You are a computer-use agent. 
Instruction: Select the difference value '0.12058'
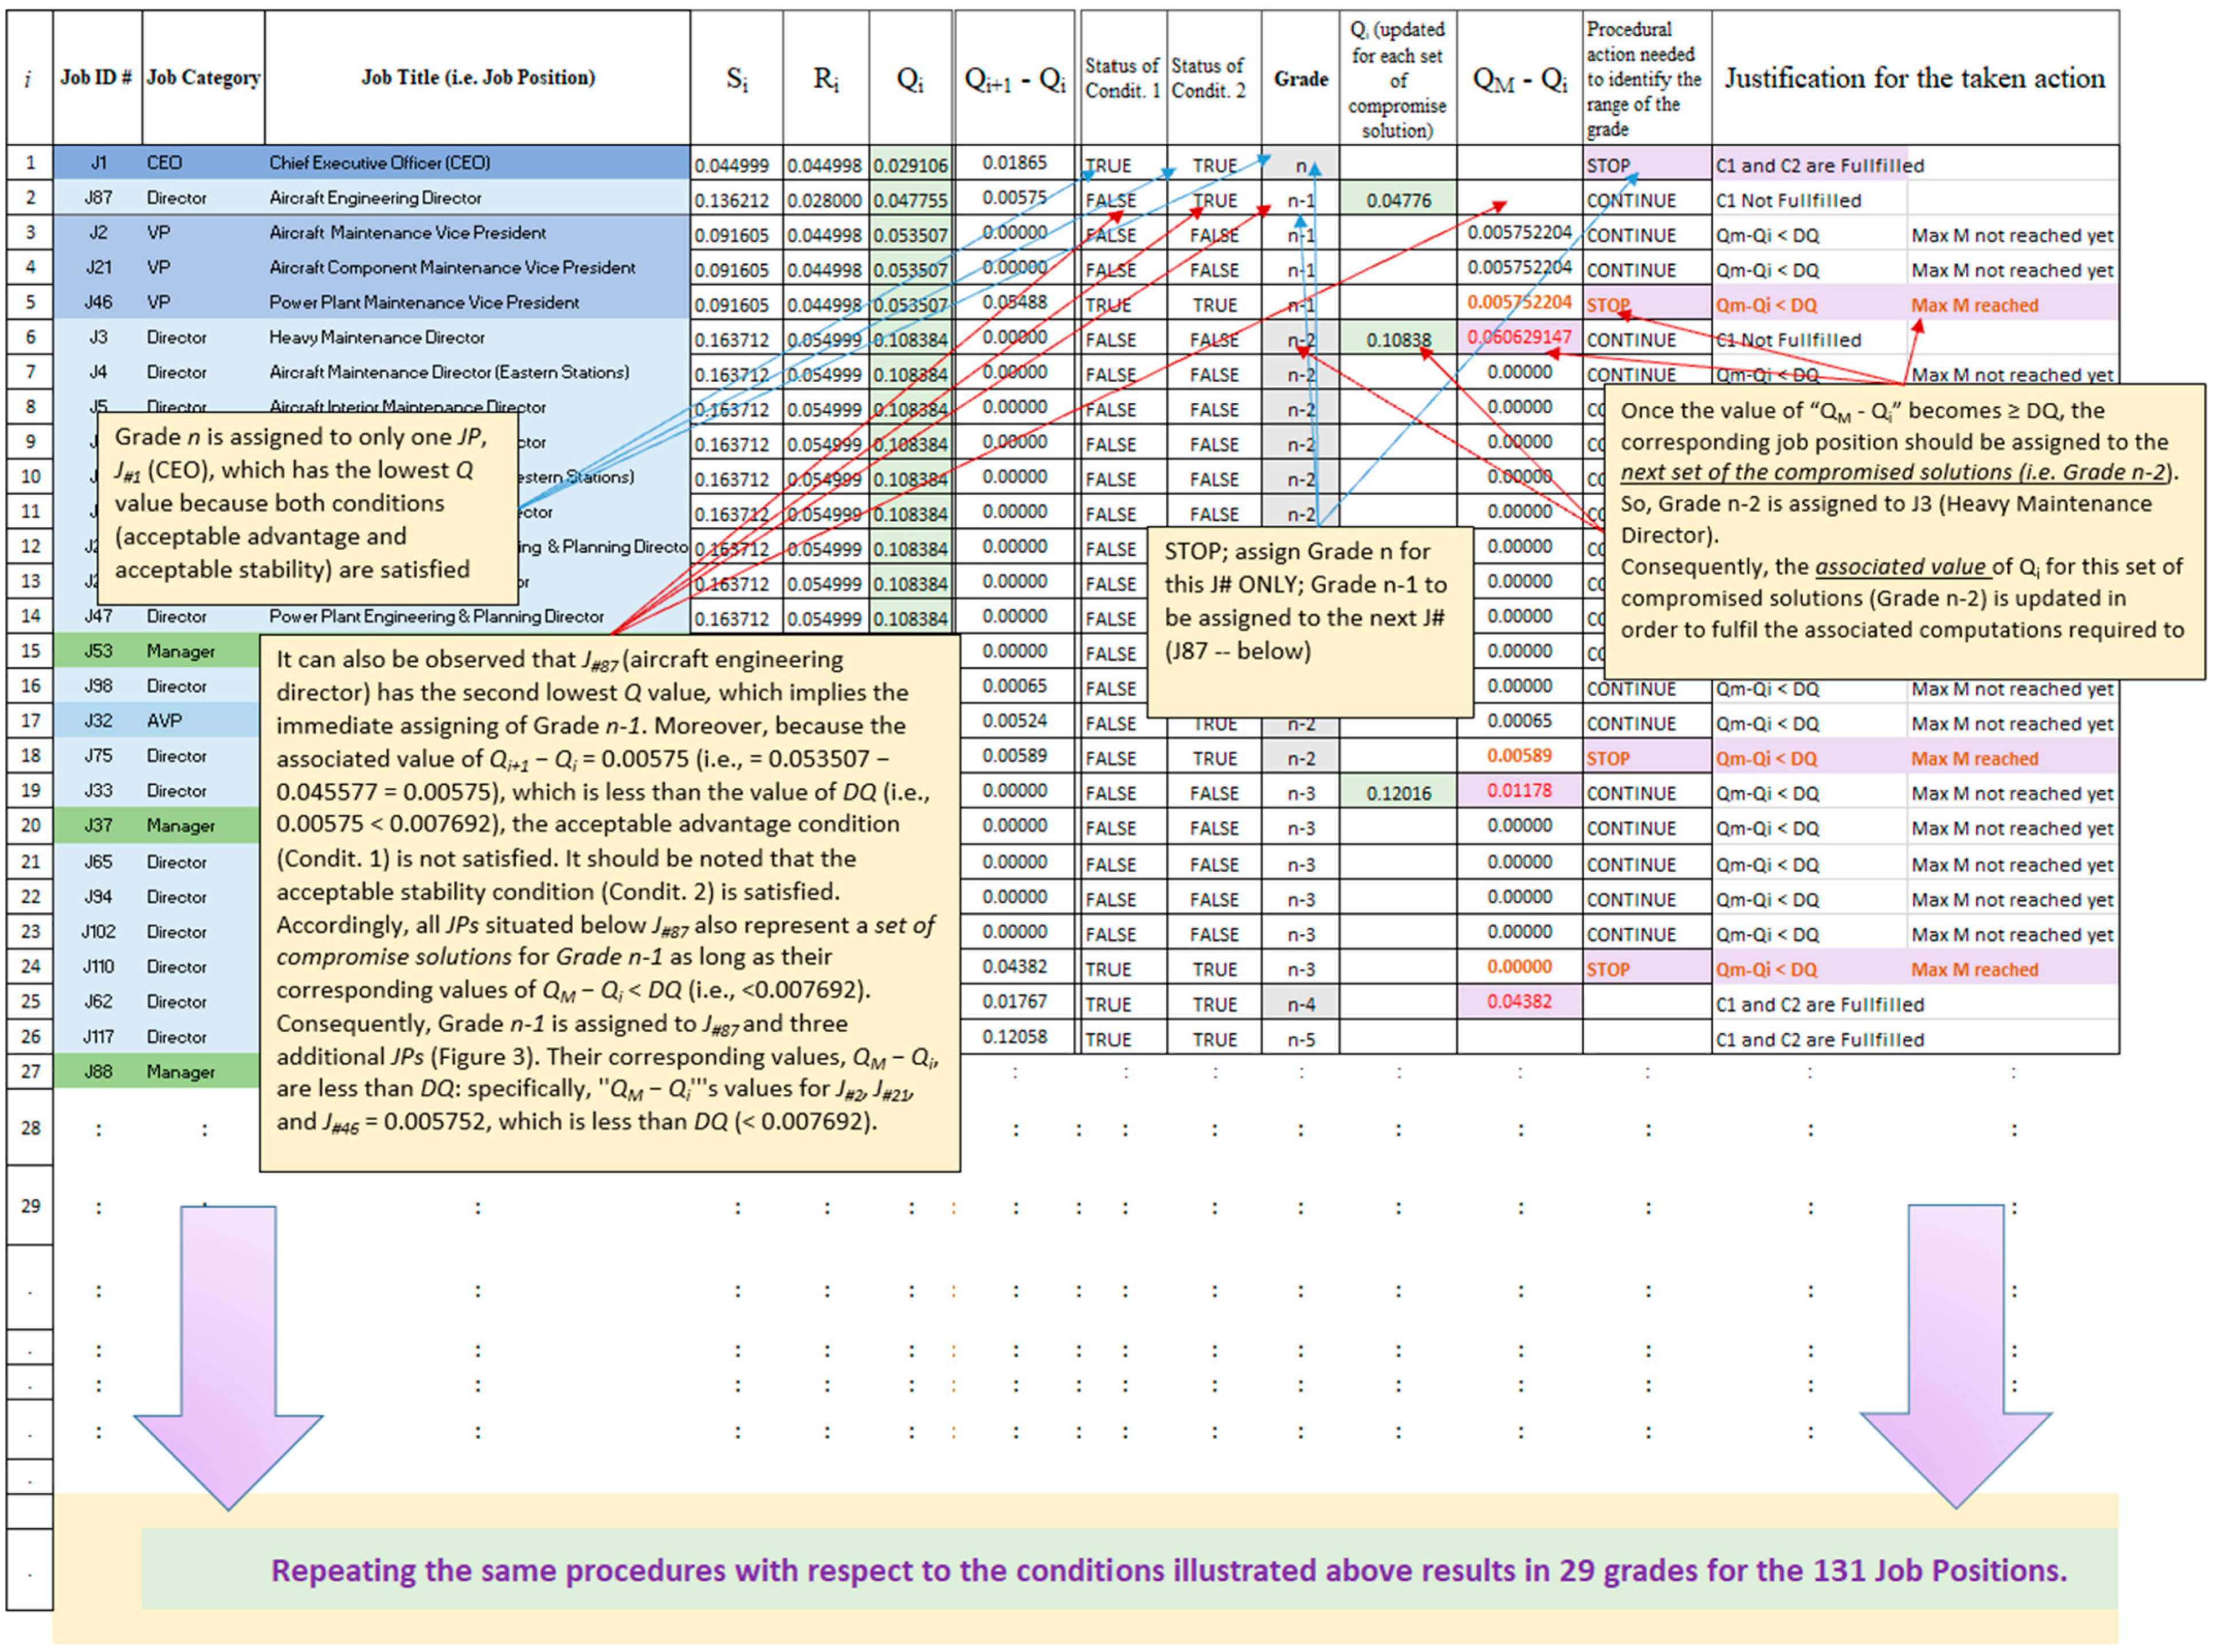click(x=1015, y=1037)
